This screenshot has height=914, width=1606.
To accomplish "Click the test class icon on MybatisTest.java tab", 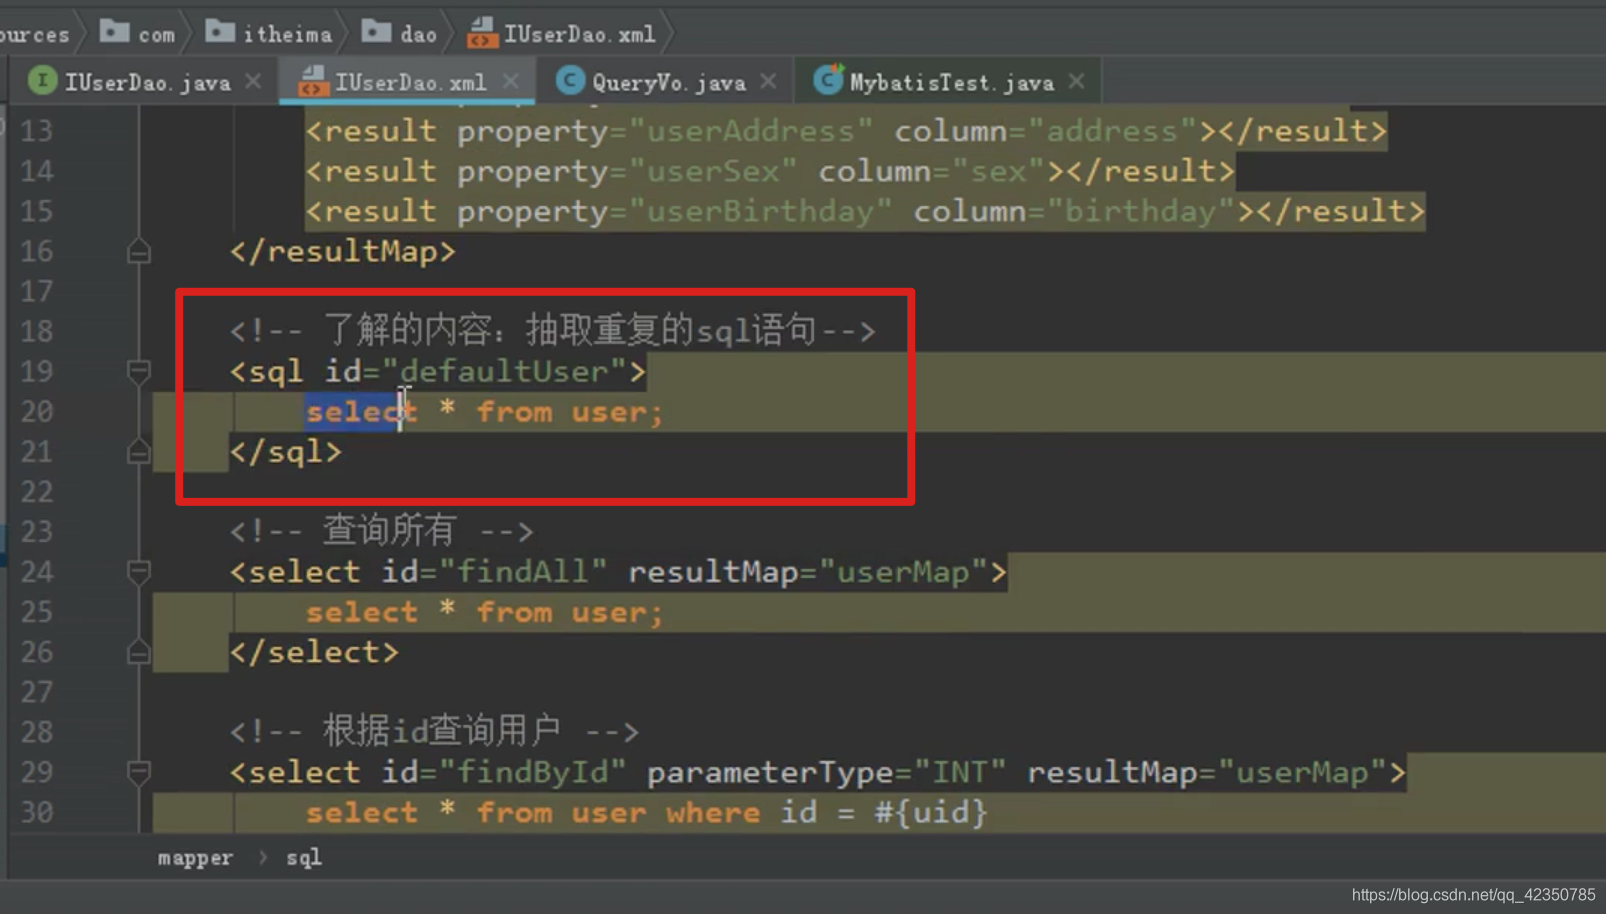I will (828, 80).
